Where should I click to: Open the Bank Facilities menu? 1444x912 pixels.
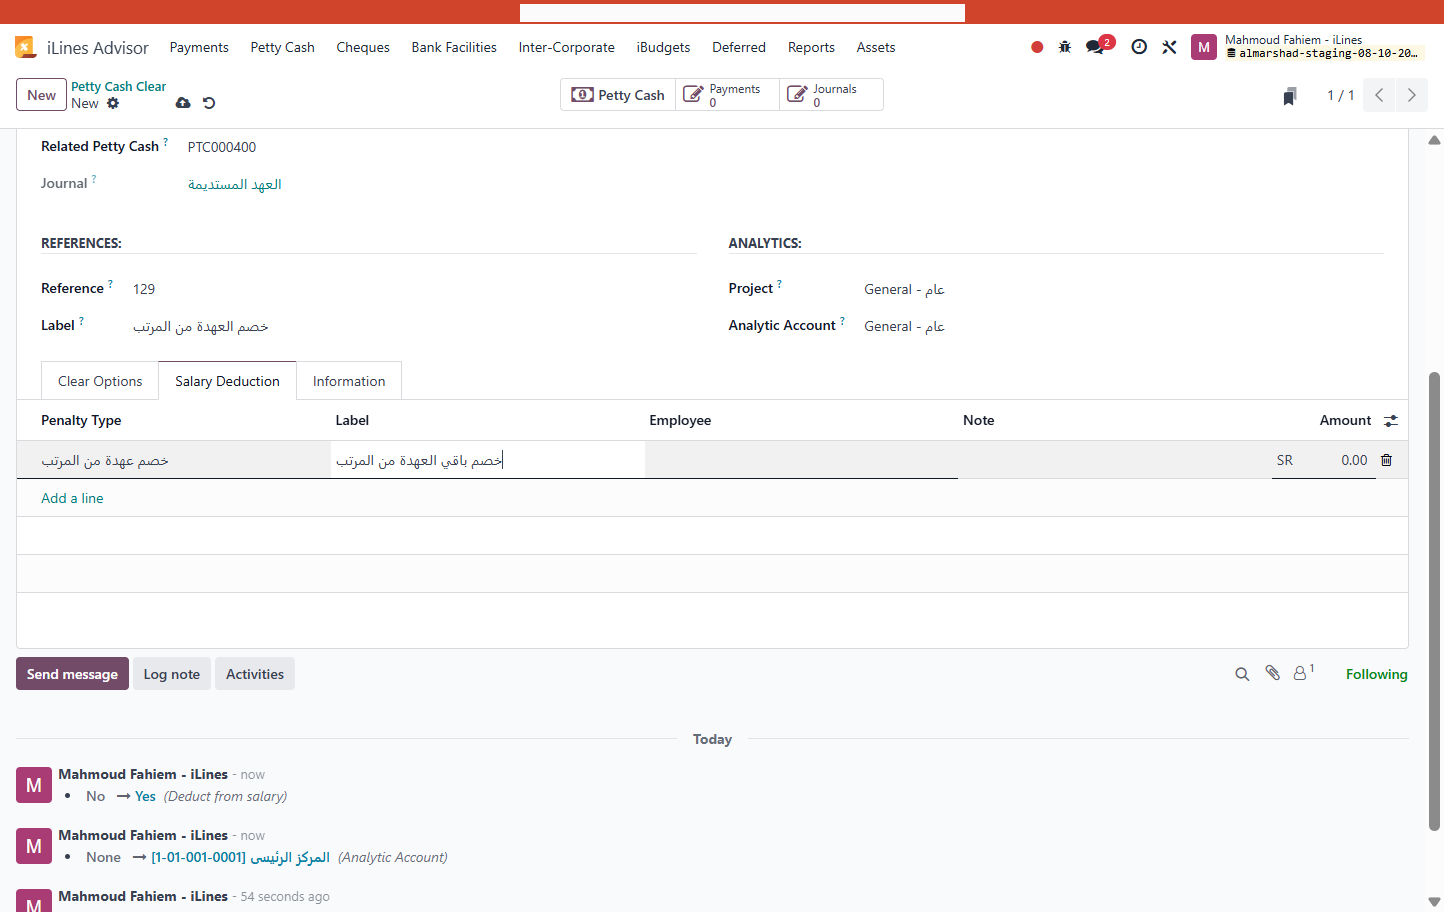[454, 47]
